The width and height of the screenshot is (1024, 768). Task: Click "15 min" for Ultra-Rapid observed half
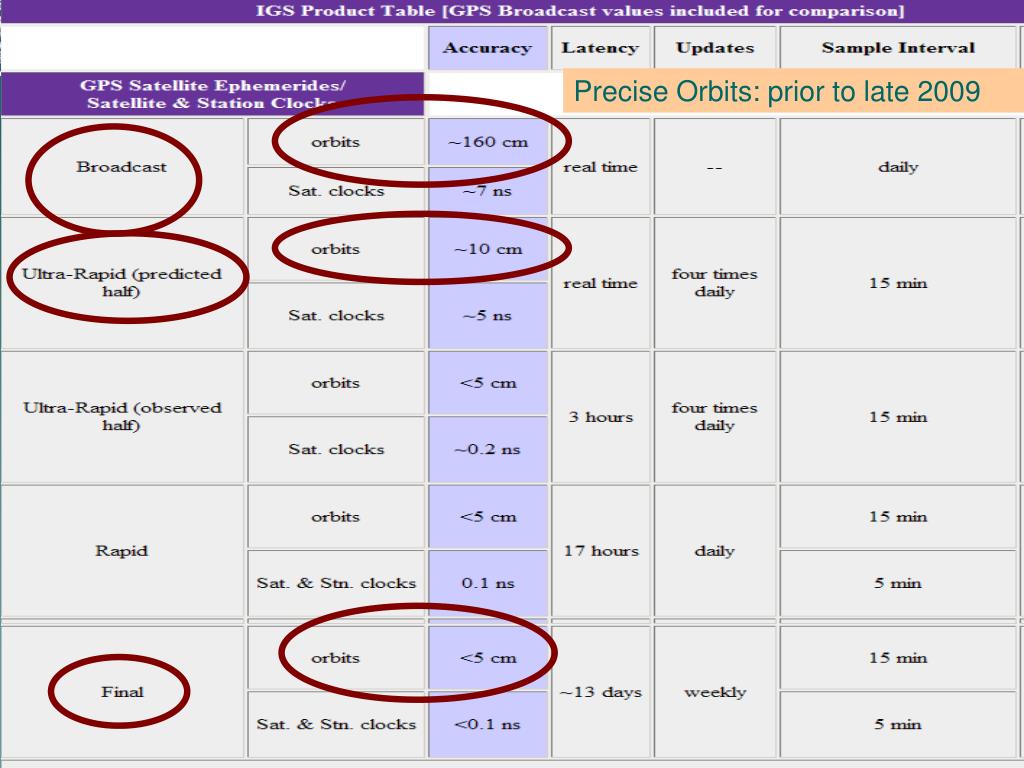tap(898, 417)
